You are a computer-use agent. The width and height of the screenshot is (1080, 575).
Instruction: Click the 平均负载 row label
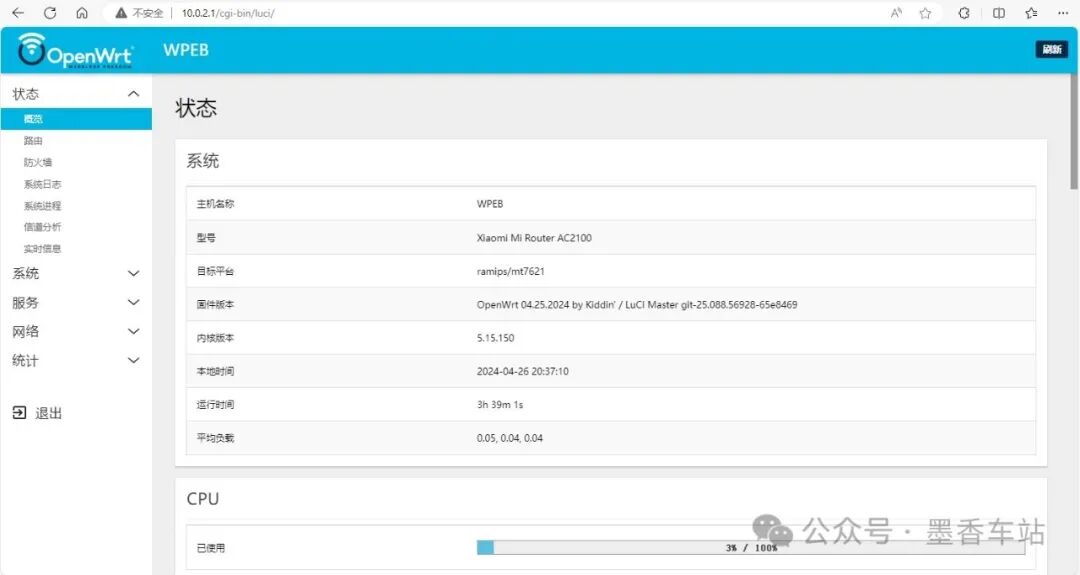tap(215, 438)
